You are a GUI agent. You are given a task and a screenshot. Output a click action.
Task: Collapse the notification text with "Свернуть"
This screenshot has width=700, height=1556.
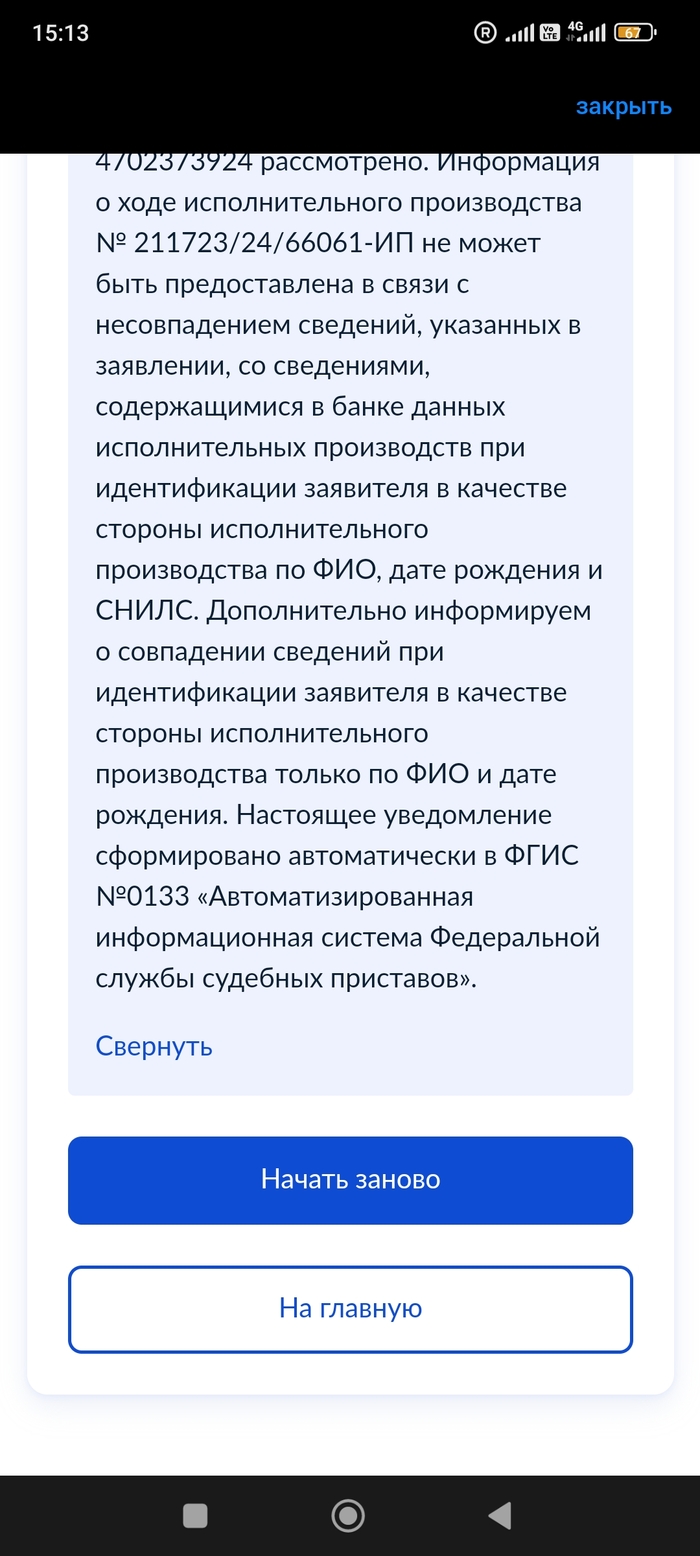click(x=154, y=1046)
